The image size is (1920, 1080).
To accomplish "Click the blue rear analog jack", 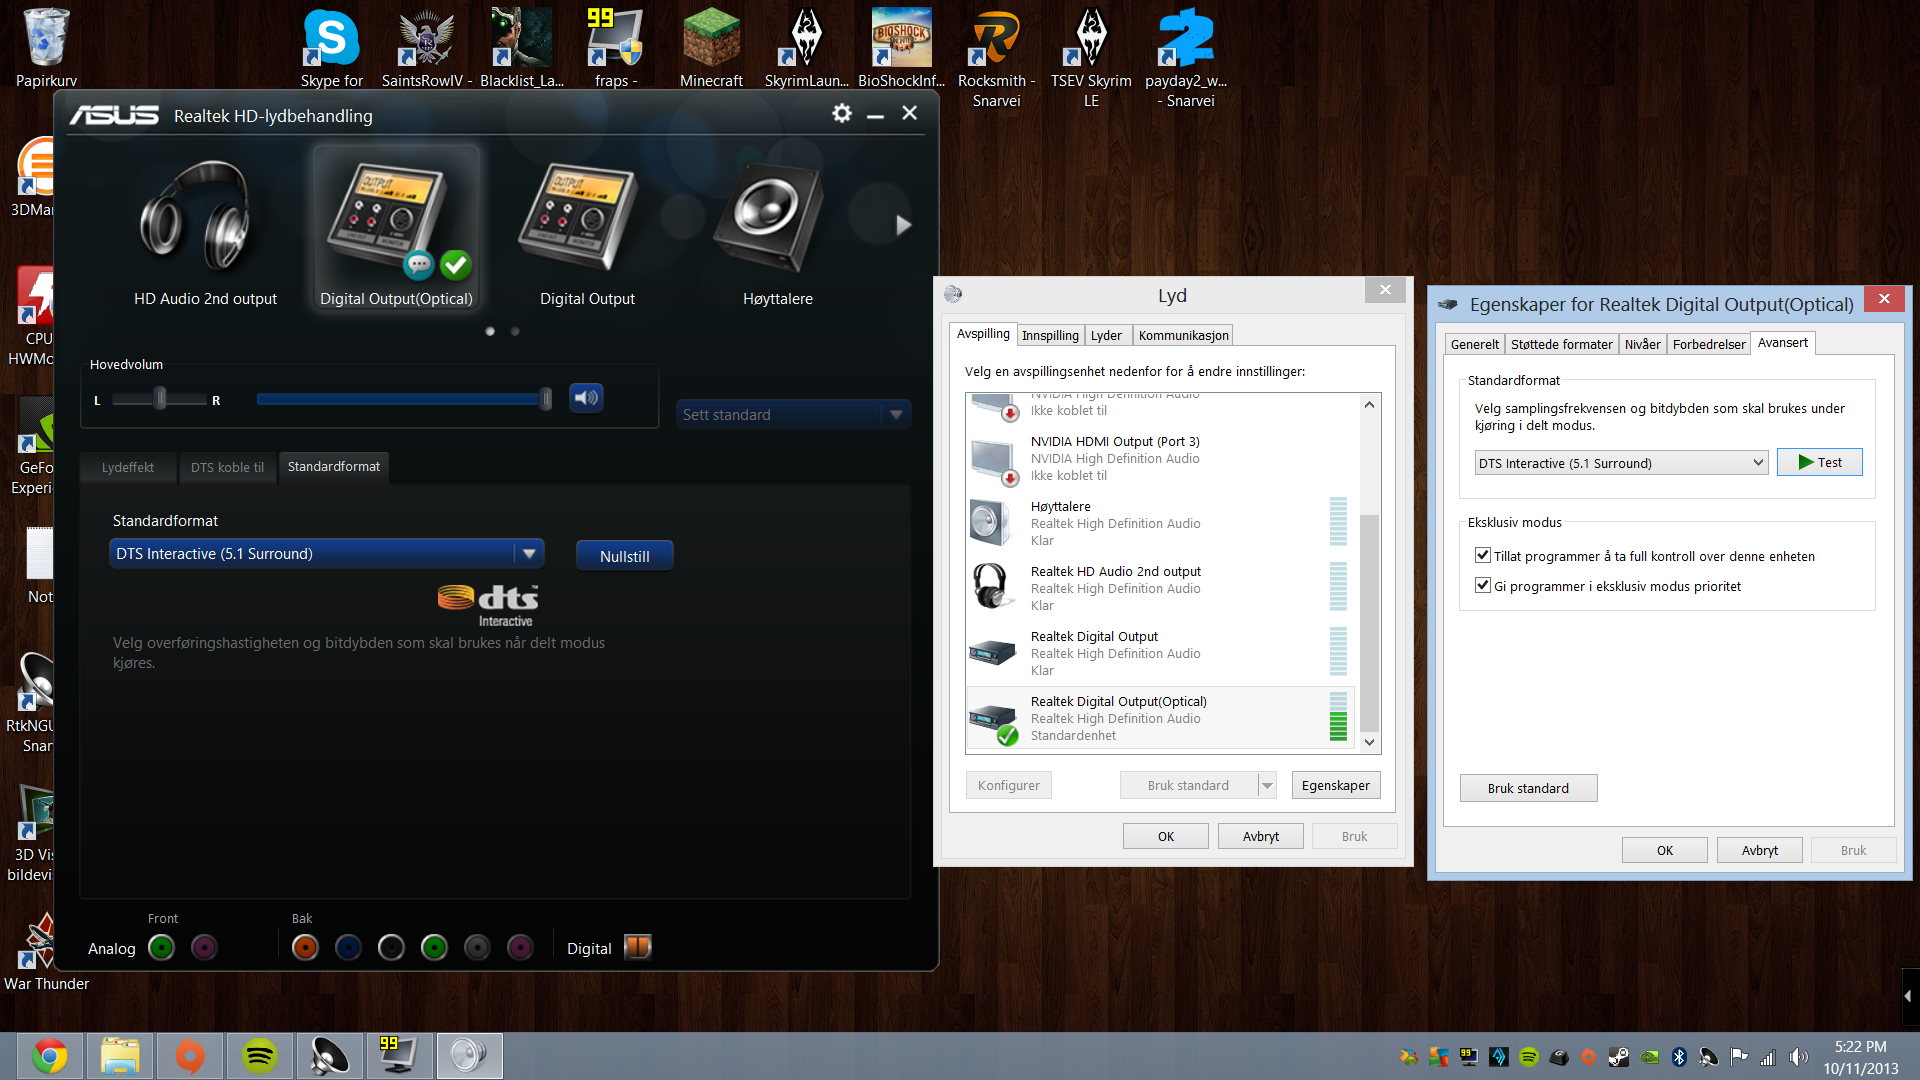I will [348, 947].
